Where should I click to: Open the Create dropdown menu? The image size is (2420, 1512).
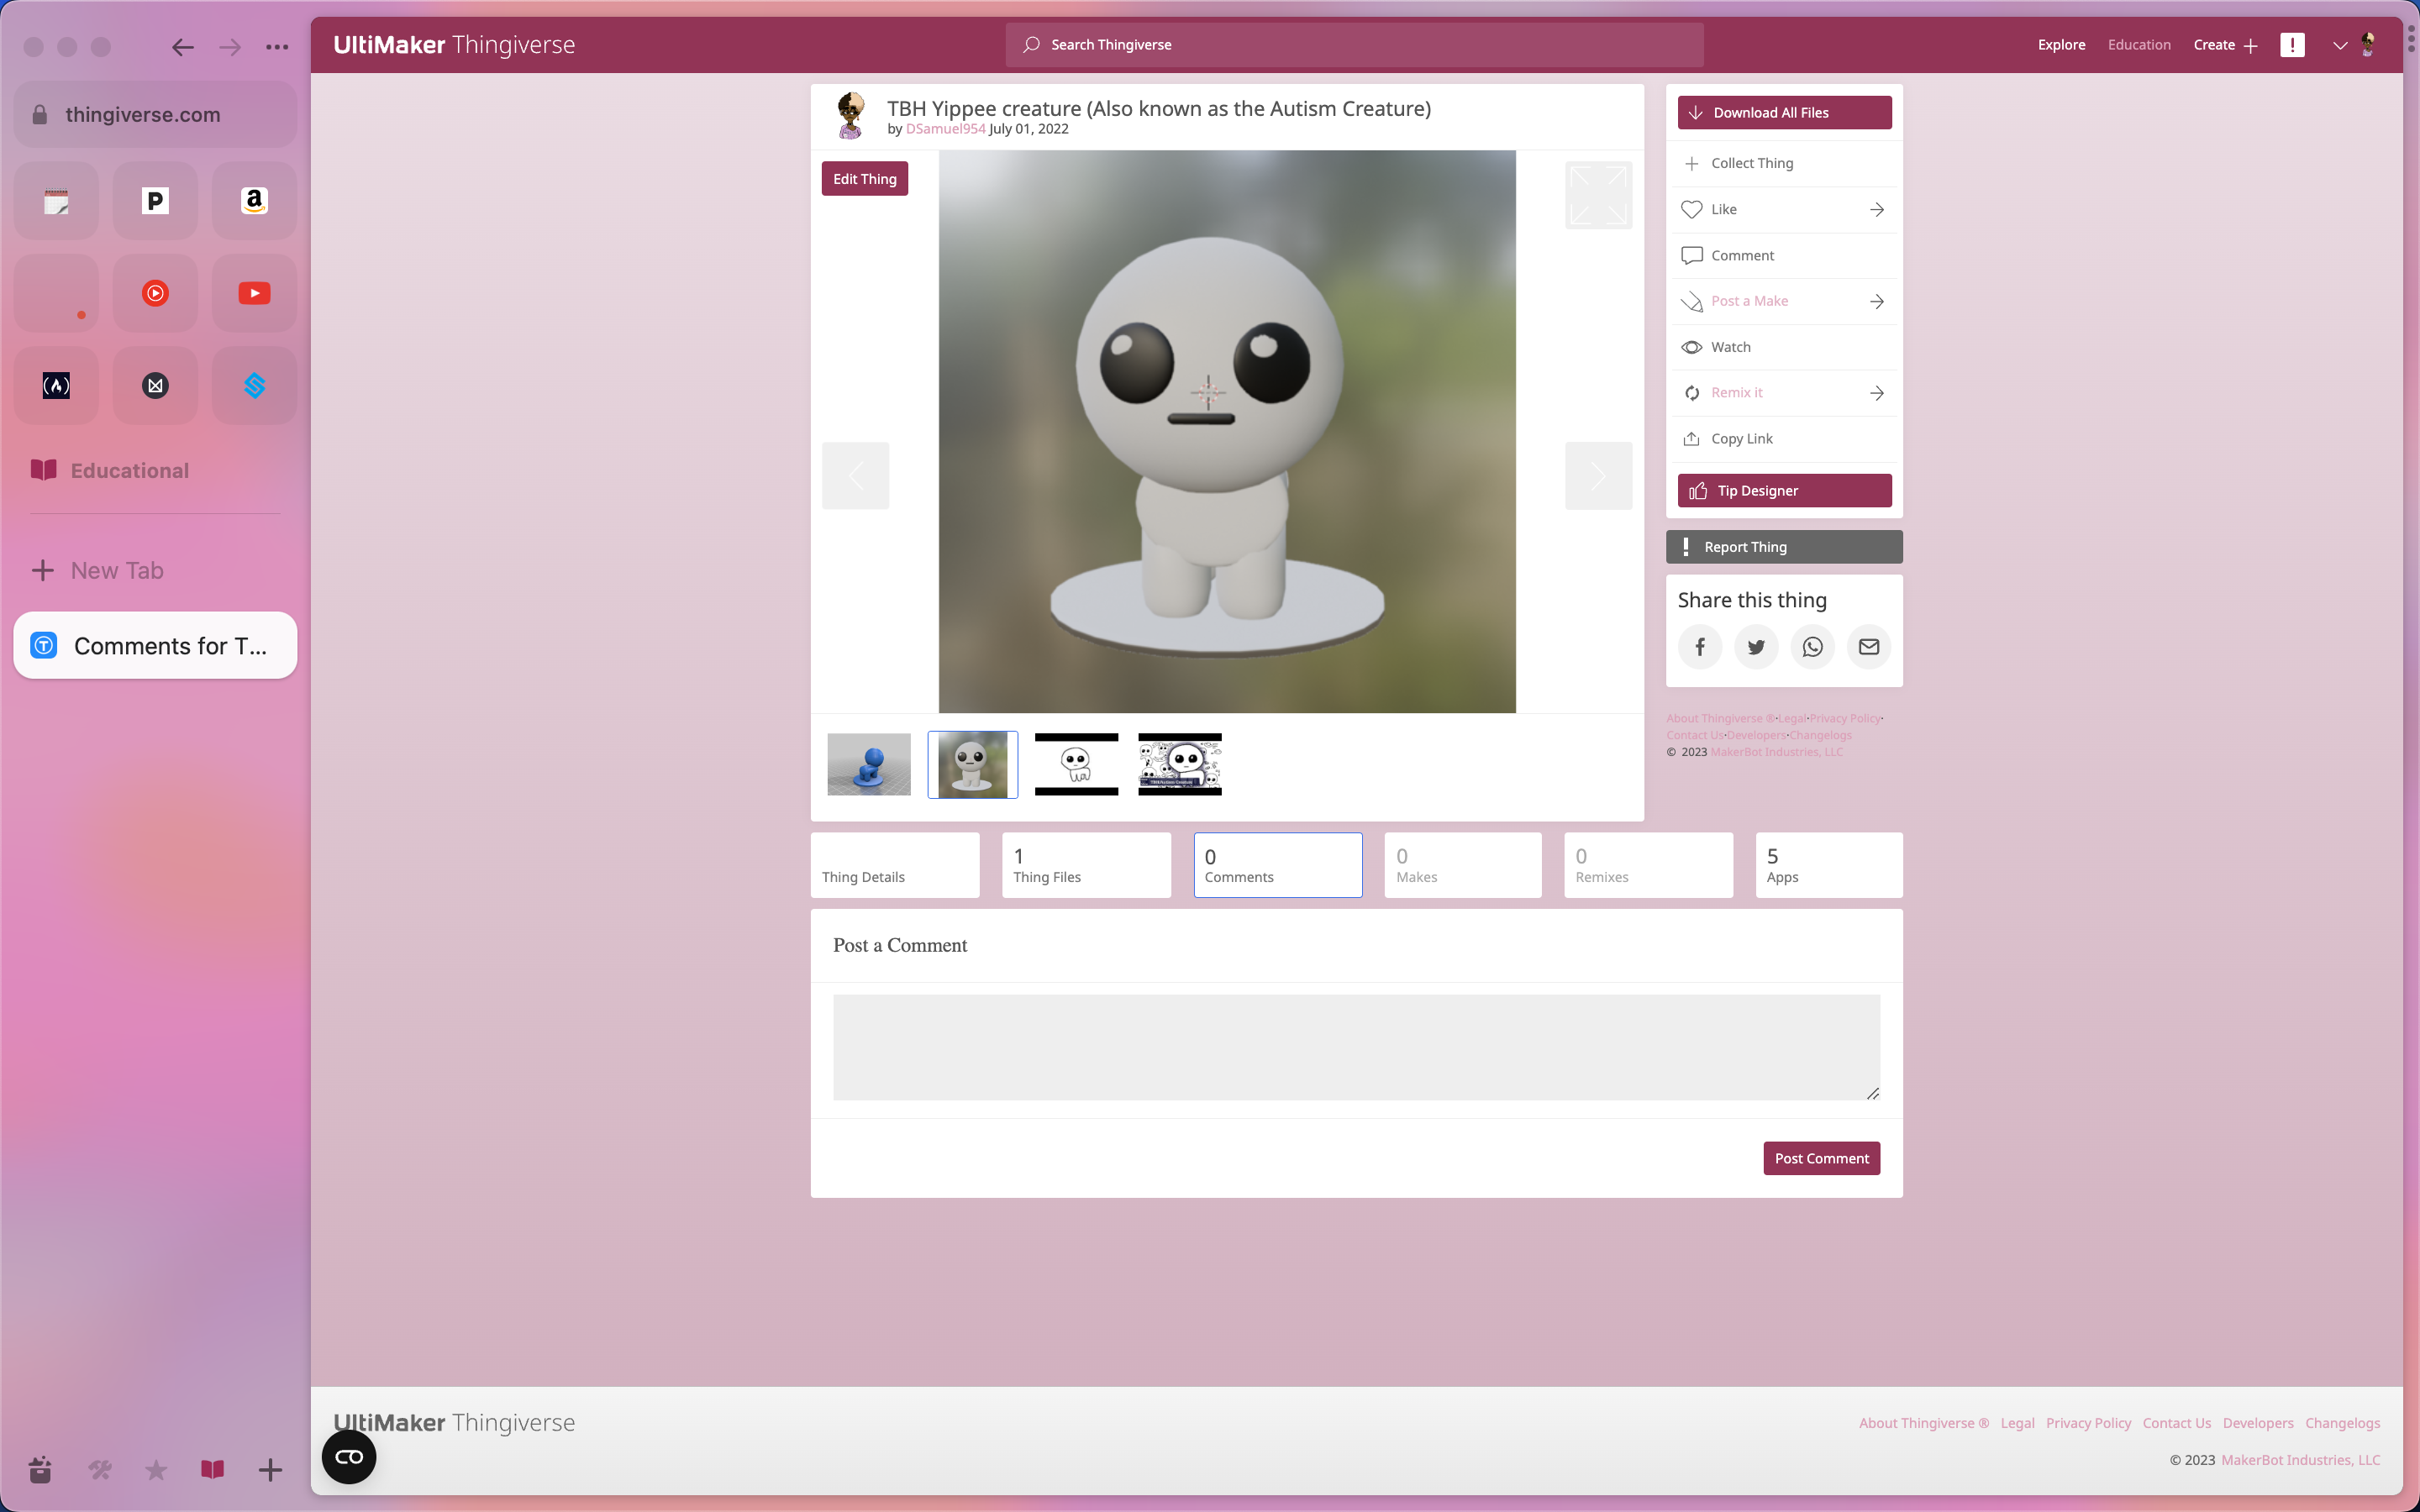(2224, 44)
